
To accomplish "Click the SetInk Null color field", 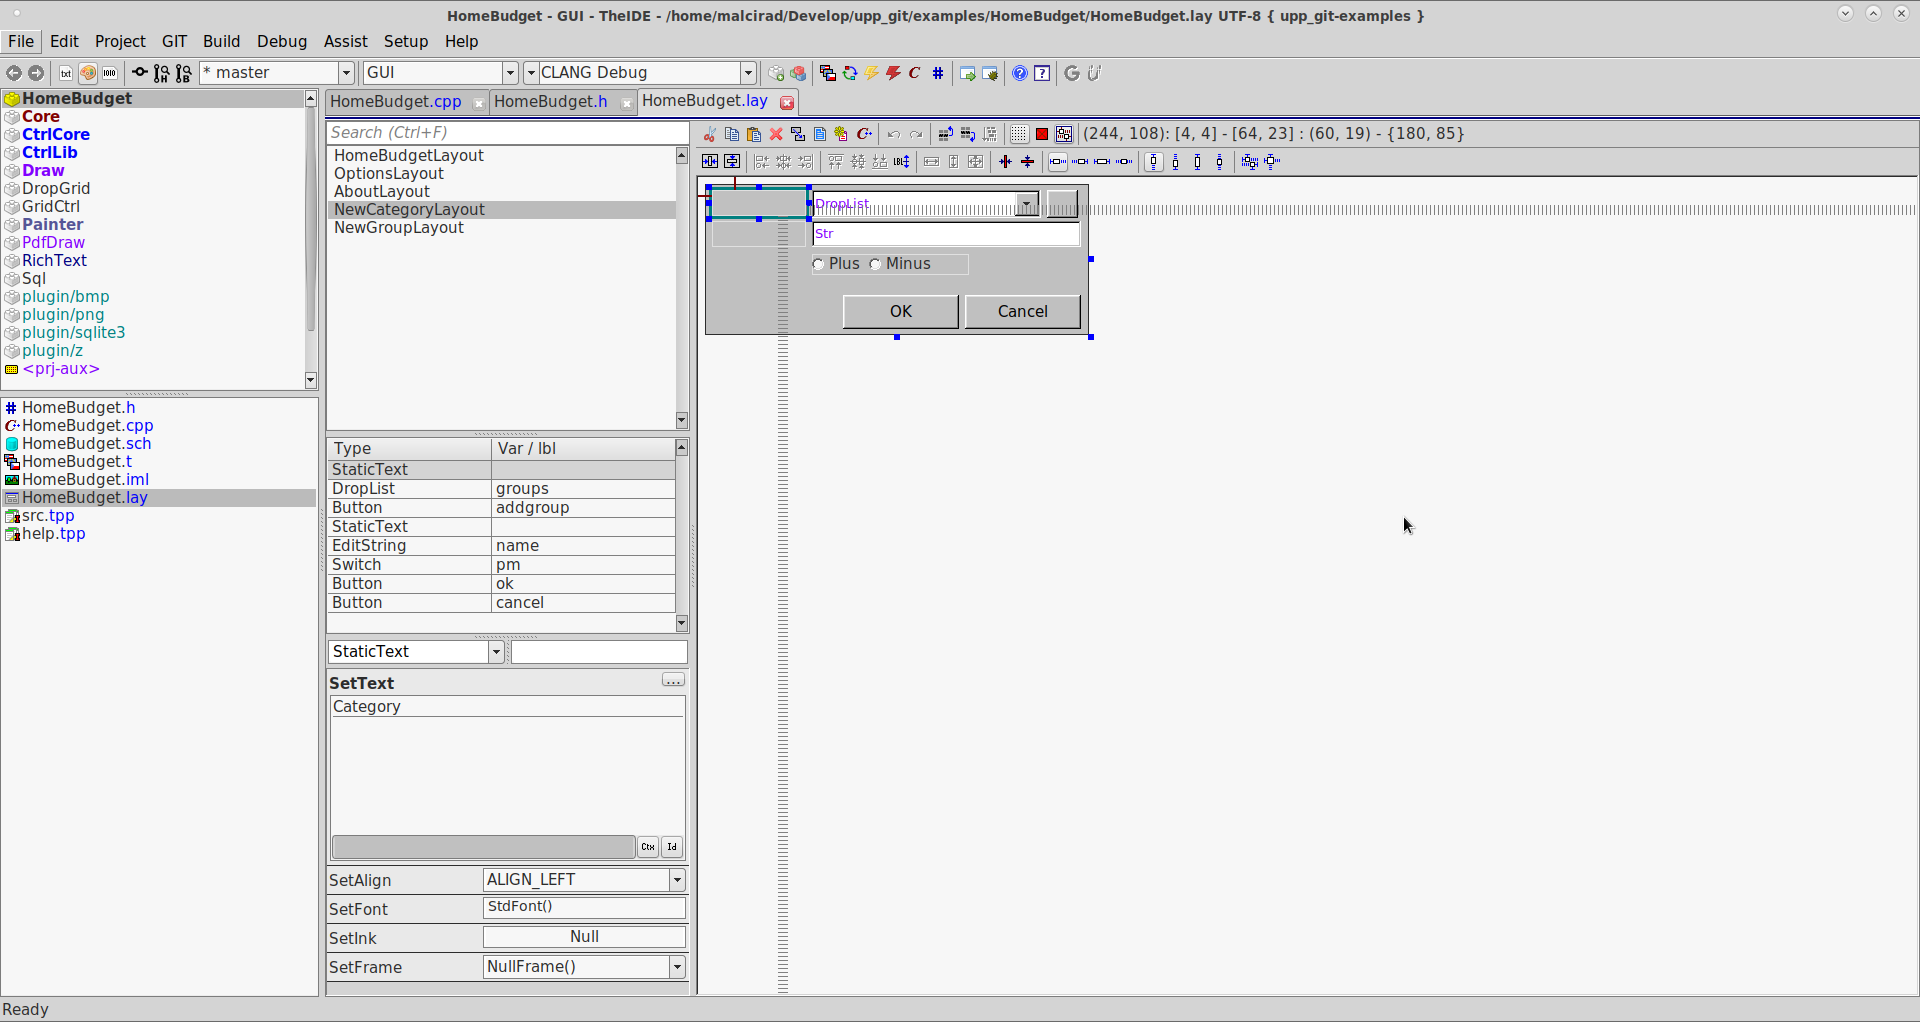I will [x=584, y=937].
